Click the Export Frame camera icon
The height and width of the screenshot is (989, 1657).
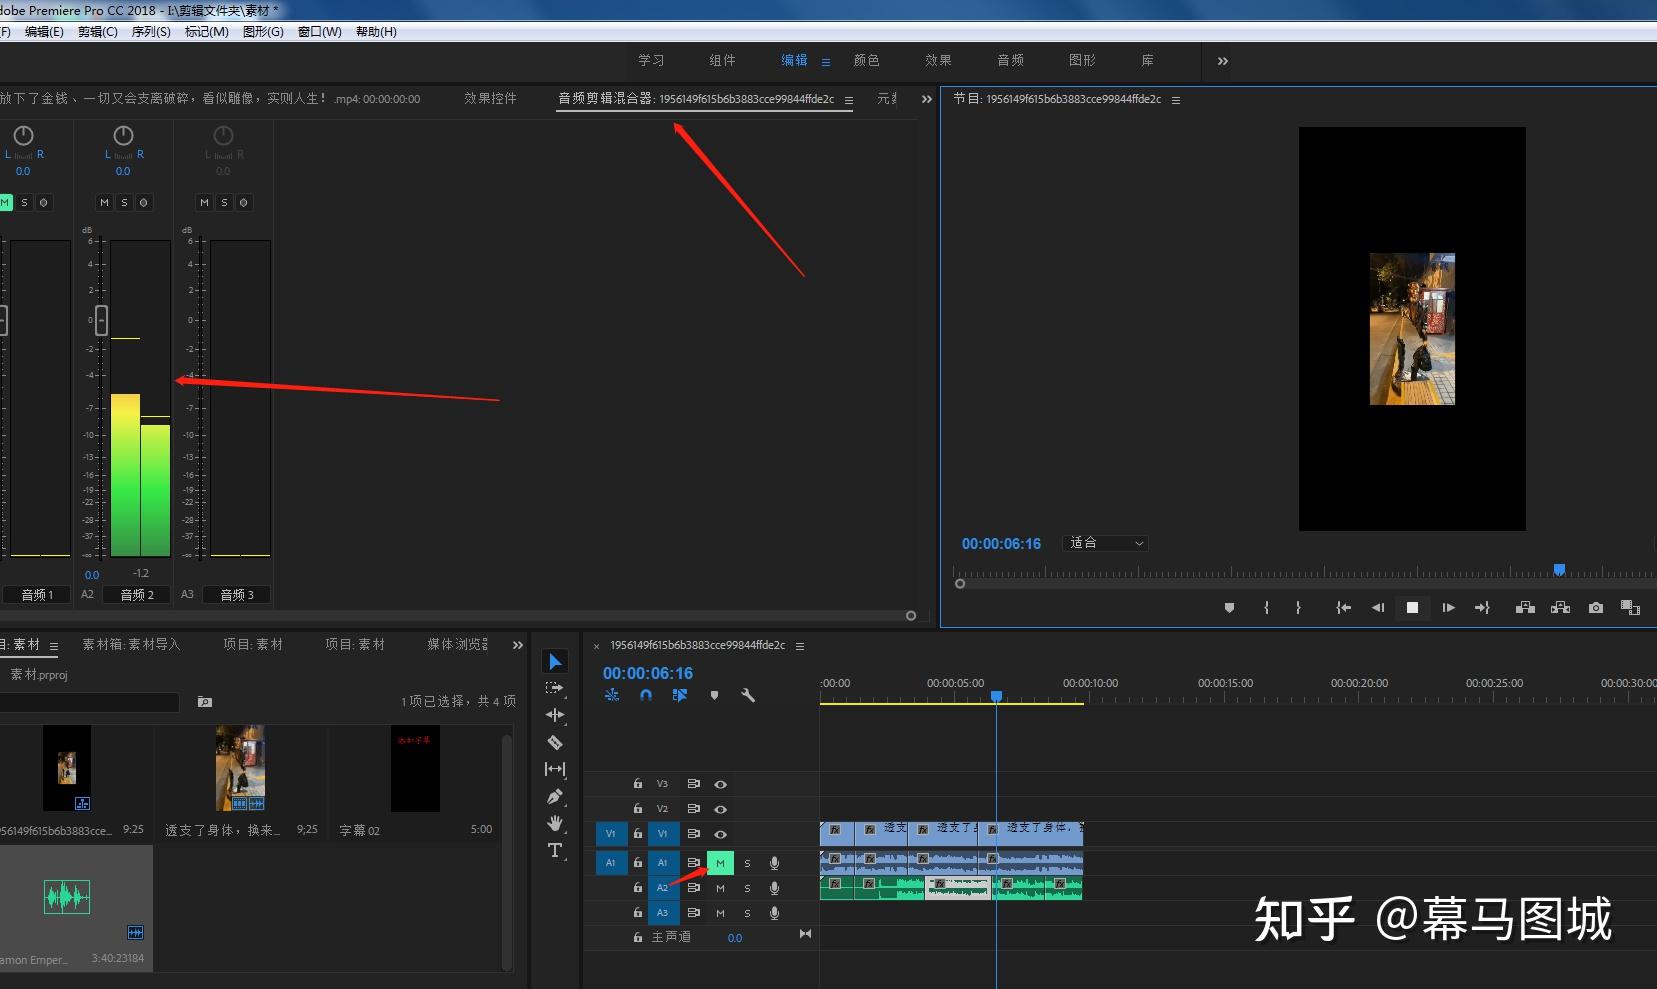tap(1596, 608)
